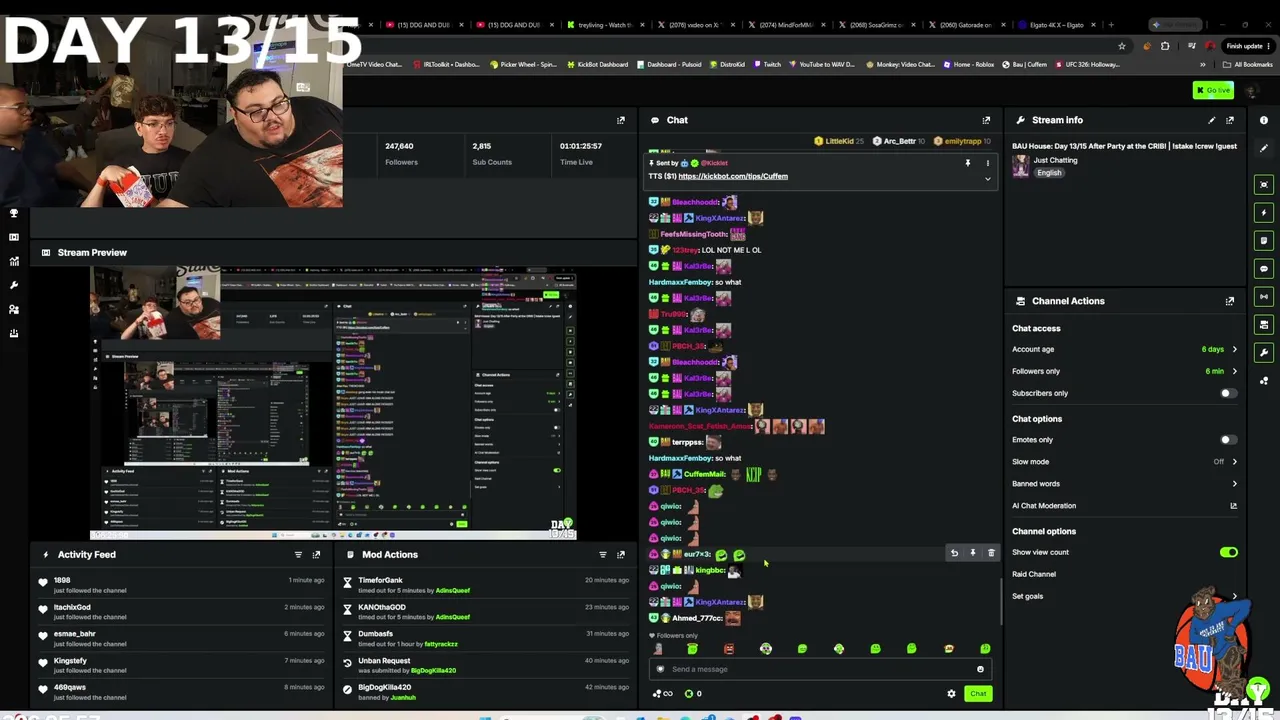Toggle Emotes only mode
The width and height of the screenshot is (1280, 720).
tap(1228, 440)
